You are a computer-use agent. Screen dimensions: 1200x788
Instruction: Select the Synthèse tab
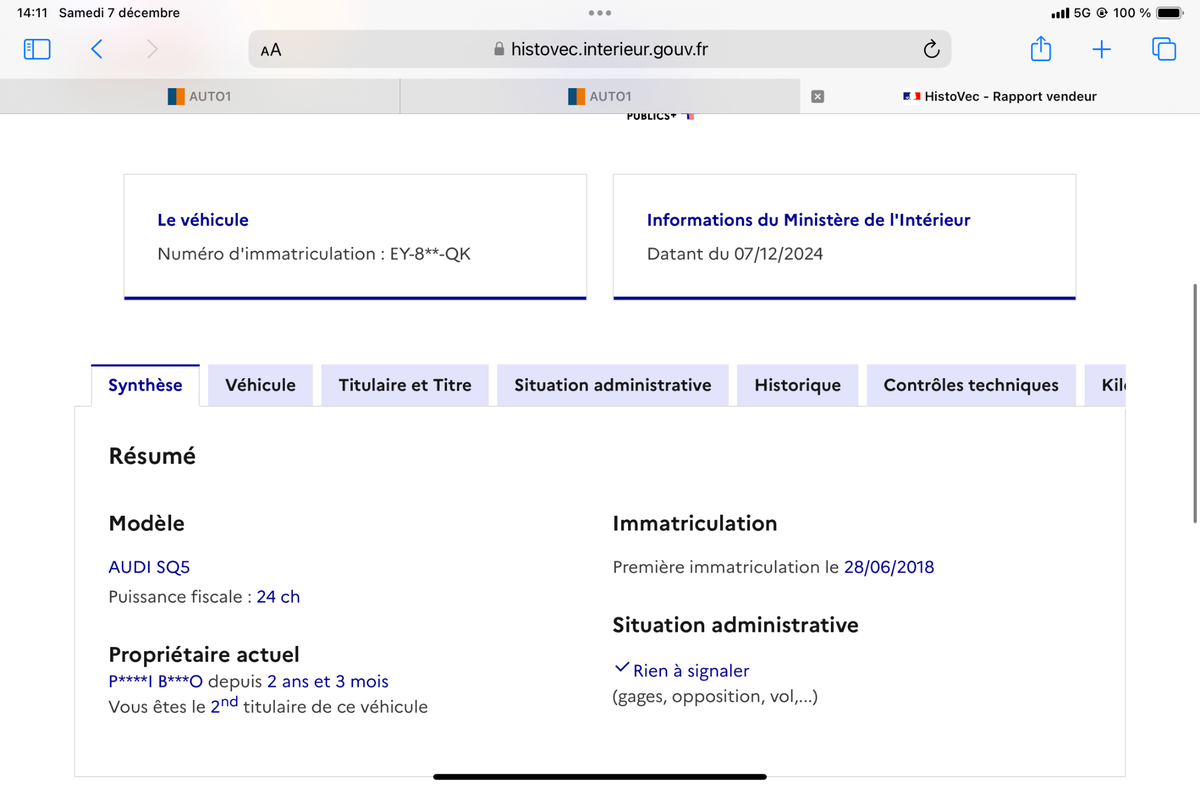(x=145, y=385)
